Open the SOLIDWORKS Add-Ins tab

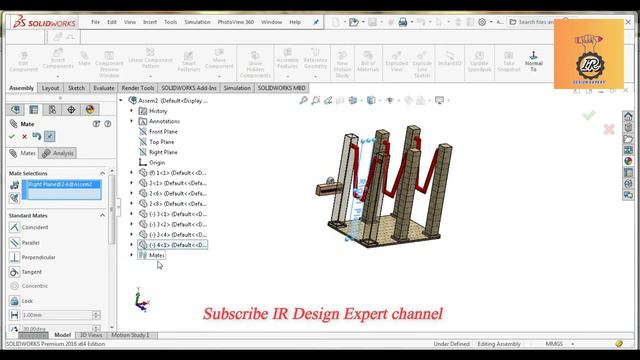point(189,88)
